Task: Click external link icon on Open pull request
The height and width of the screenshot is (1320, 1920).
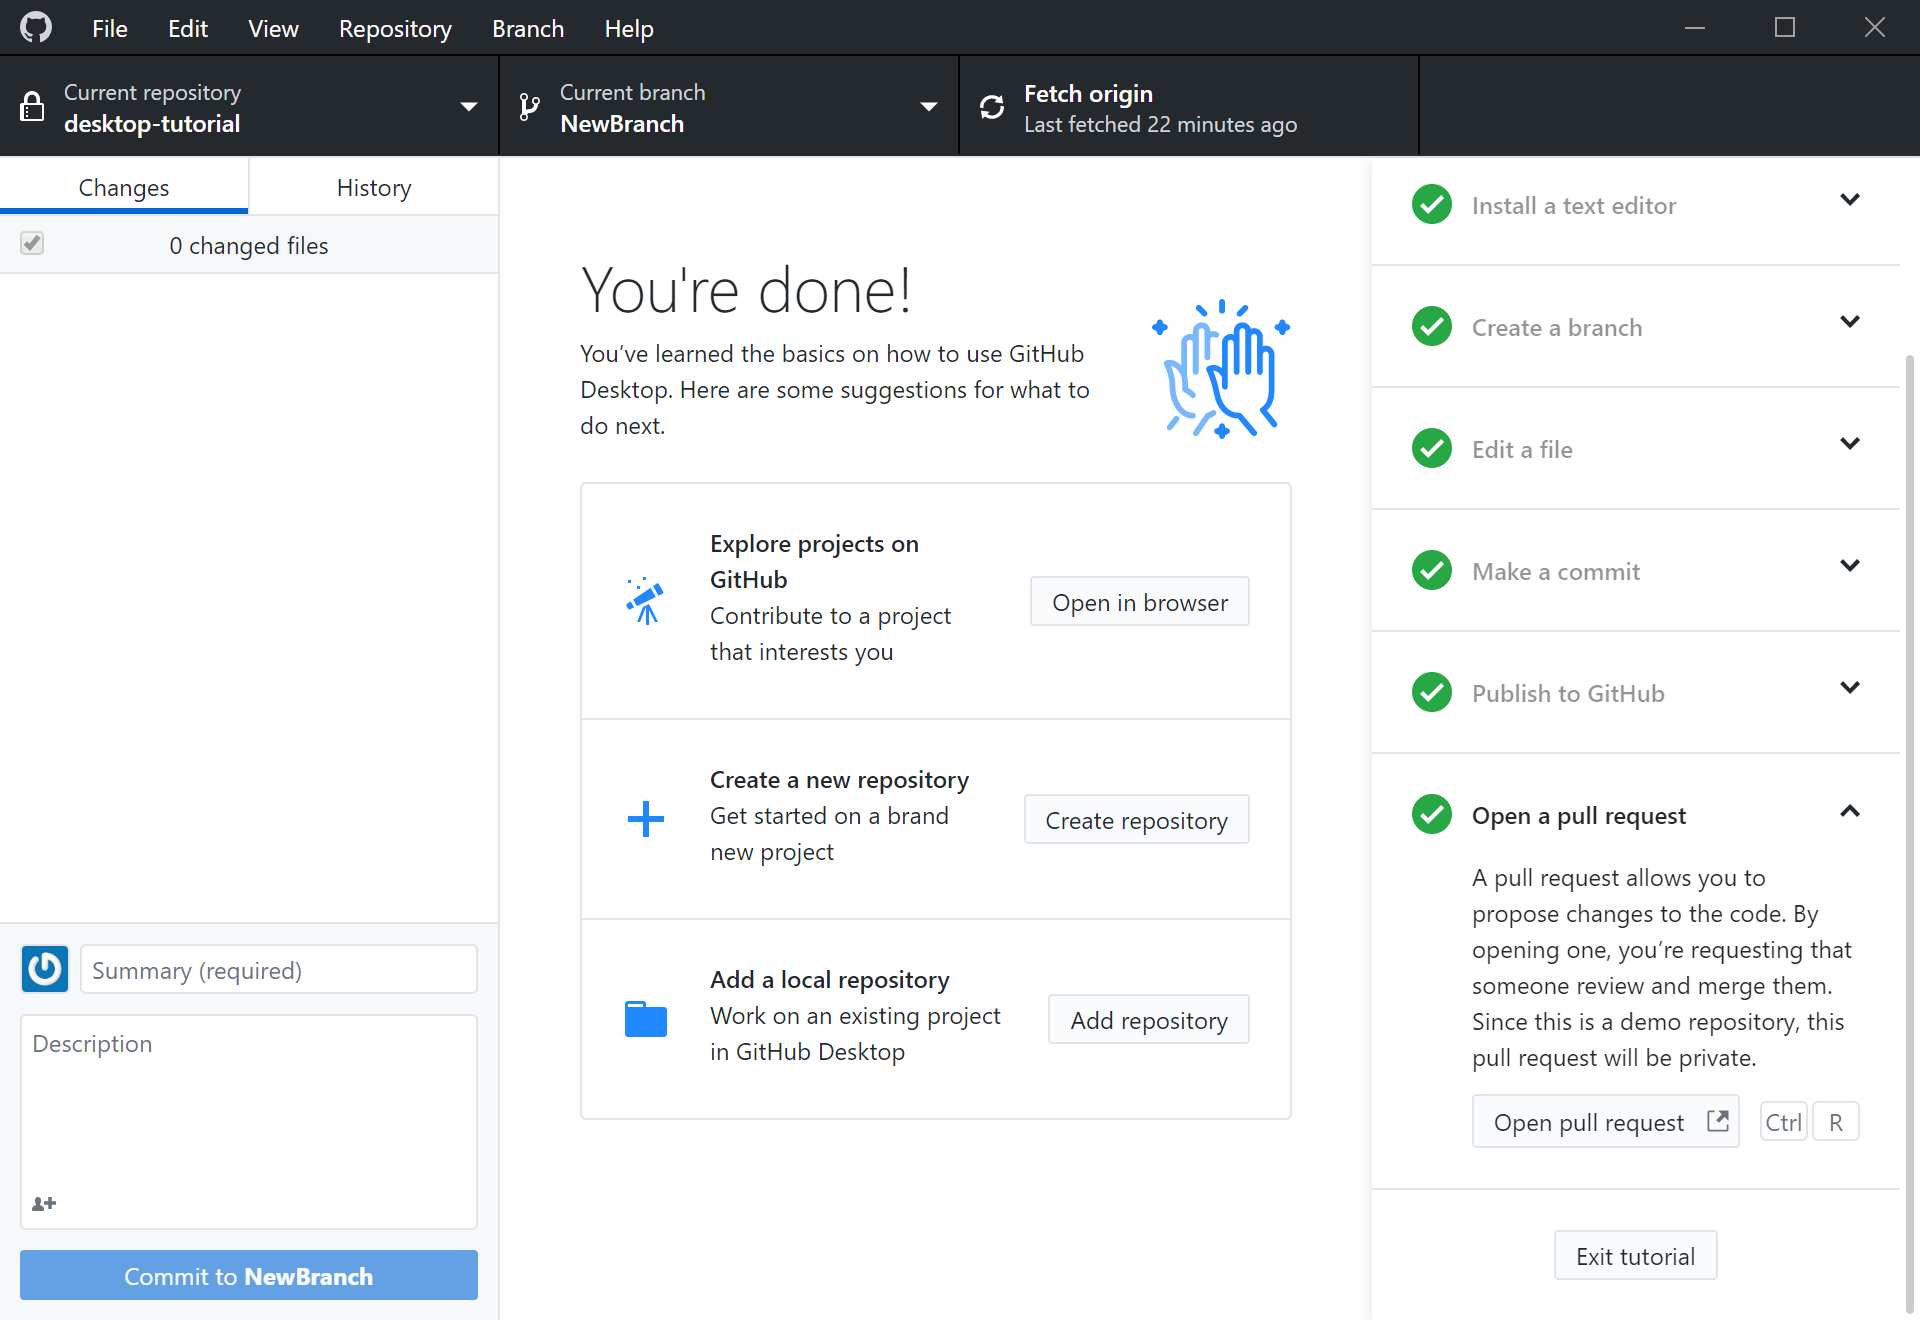Action: coord(1717,1121)
